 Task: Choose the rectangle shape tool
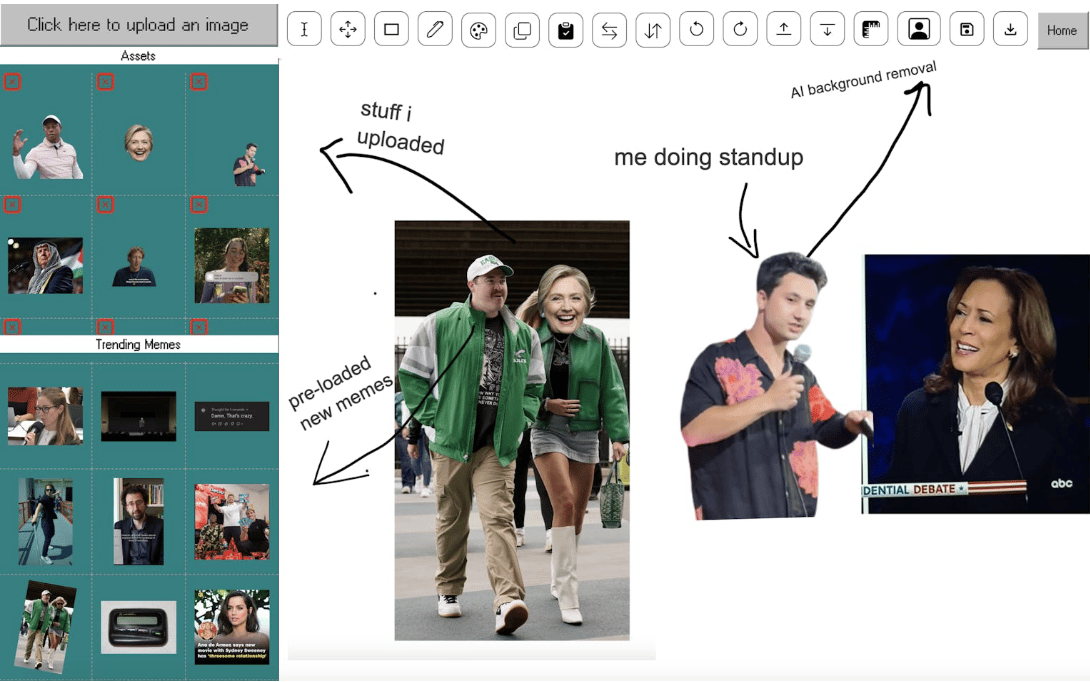pos(391,29)
